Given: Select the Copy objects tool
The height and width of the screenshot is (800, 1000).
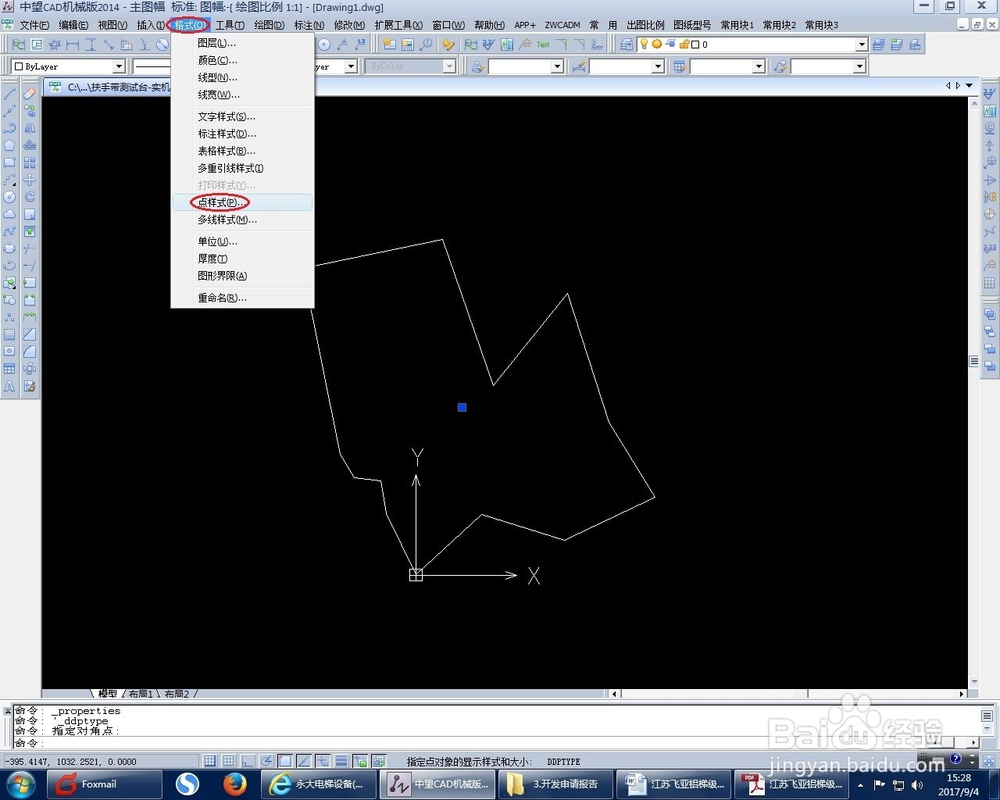Looking at the screenshot, I should click(x=29, y=111).
